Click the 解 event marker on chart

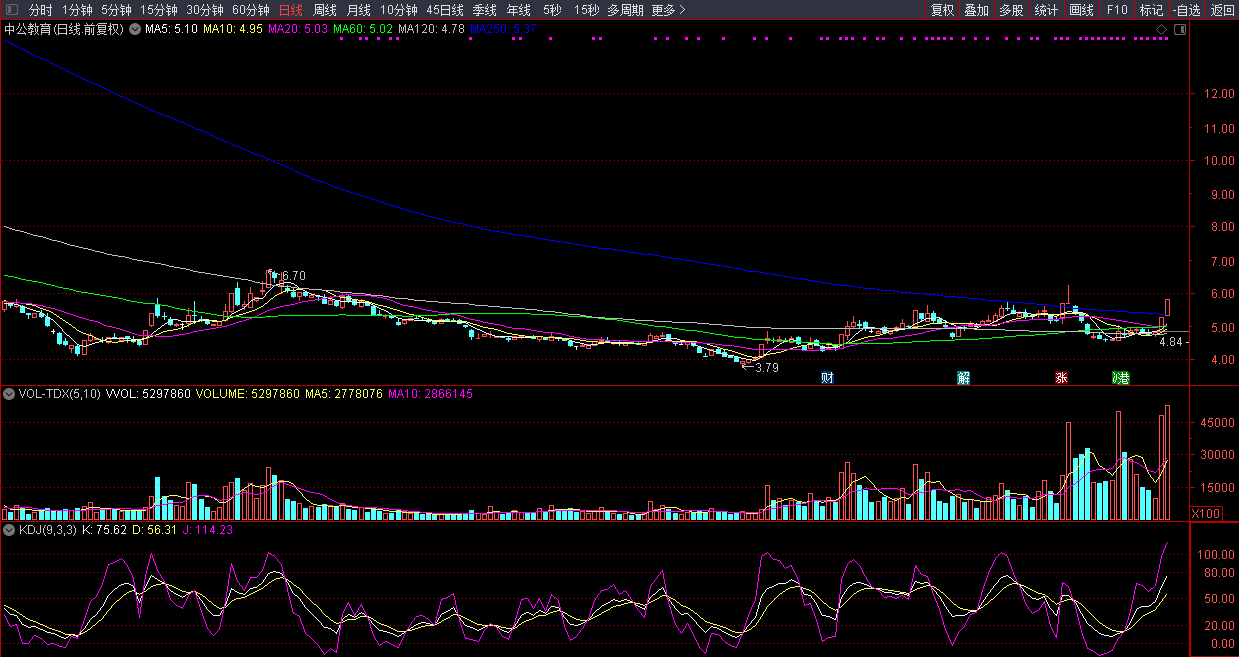(963, 378)
